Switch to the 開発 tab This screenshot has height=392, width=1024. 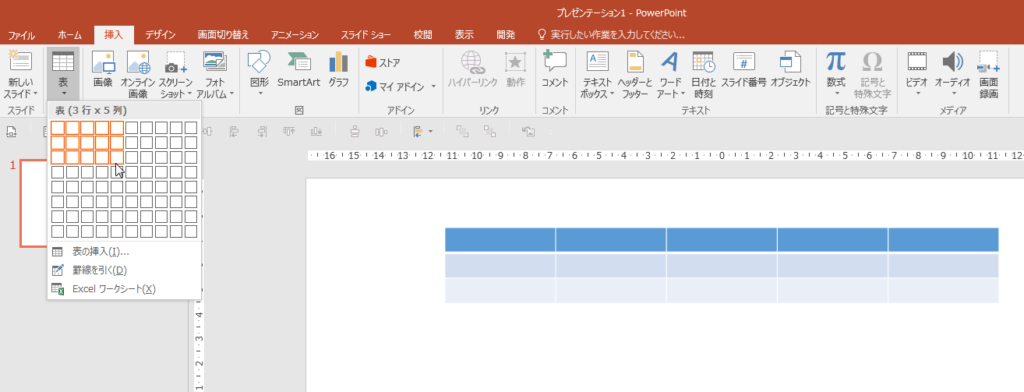505,35
